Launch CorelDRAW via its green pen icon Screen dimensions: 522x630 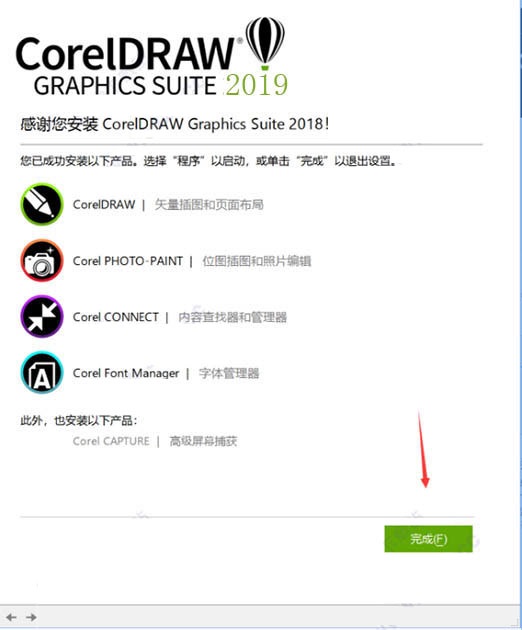[42, 204]
